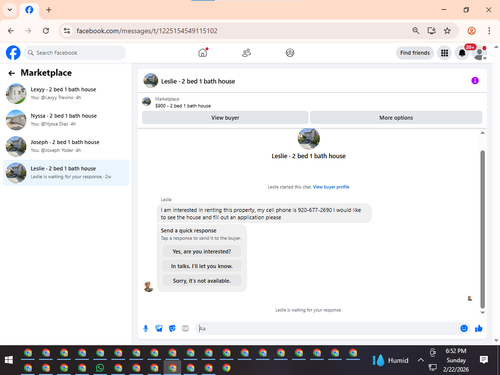The height and width of the screenshot is (375, 500).
Task: Open Chrome three-dot menu
Action: 489,31
